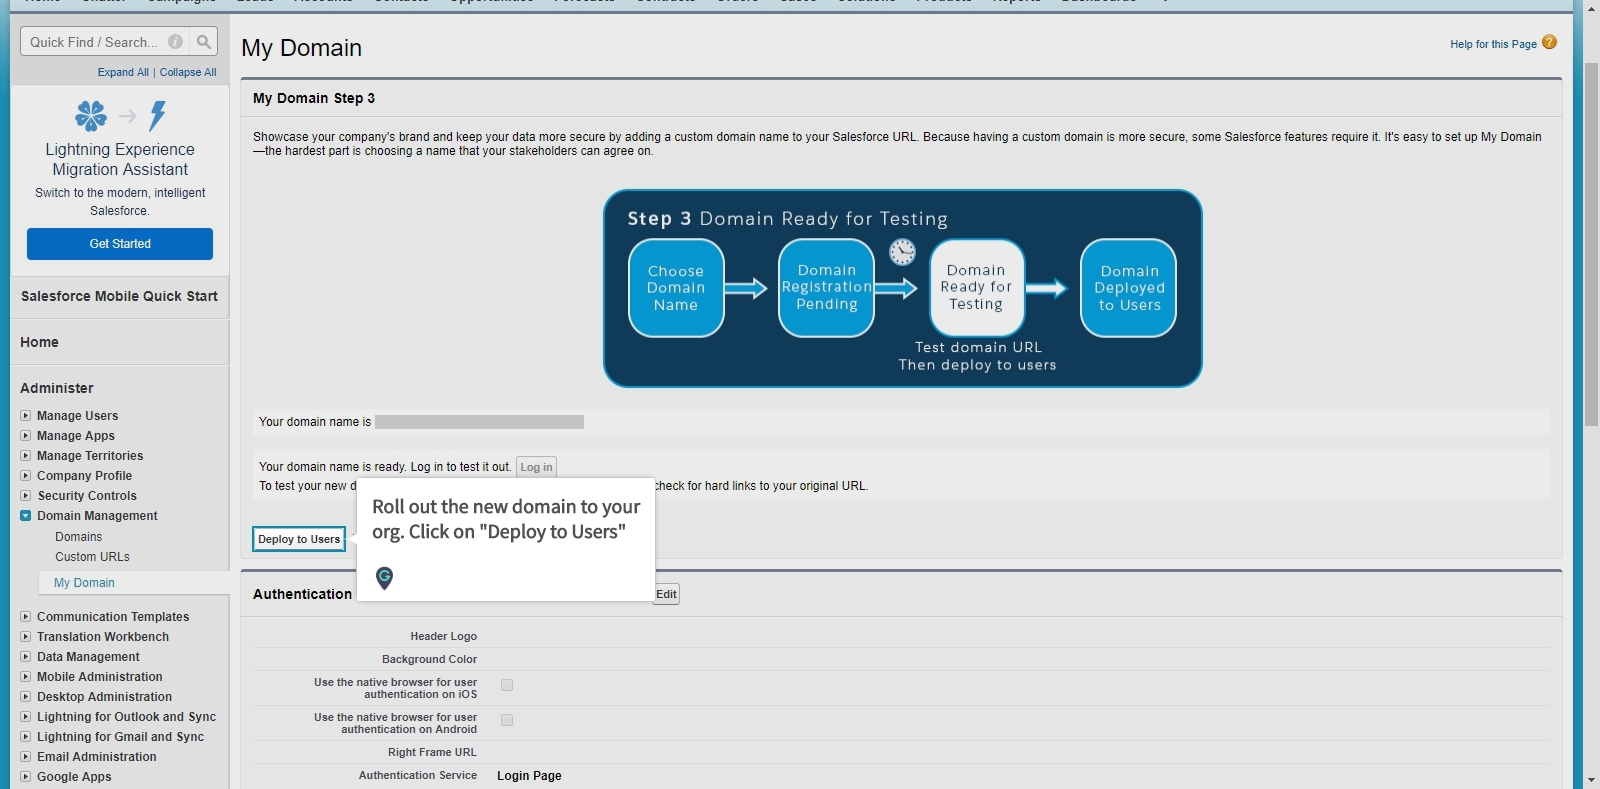Expand the Google Apps section

(x=26, y=776)
